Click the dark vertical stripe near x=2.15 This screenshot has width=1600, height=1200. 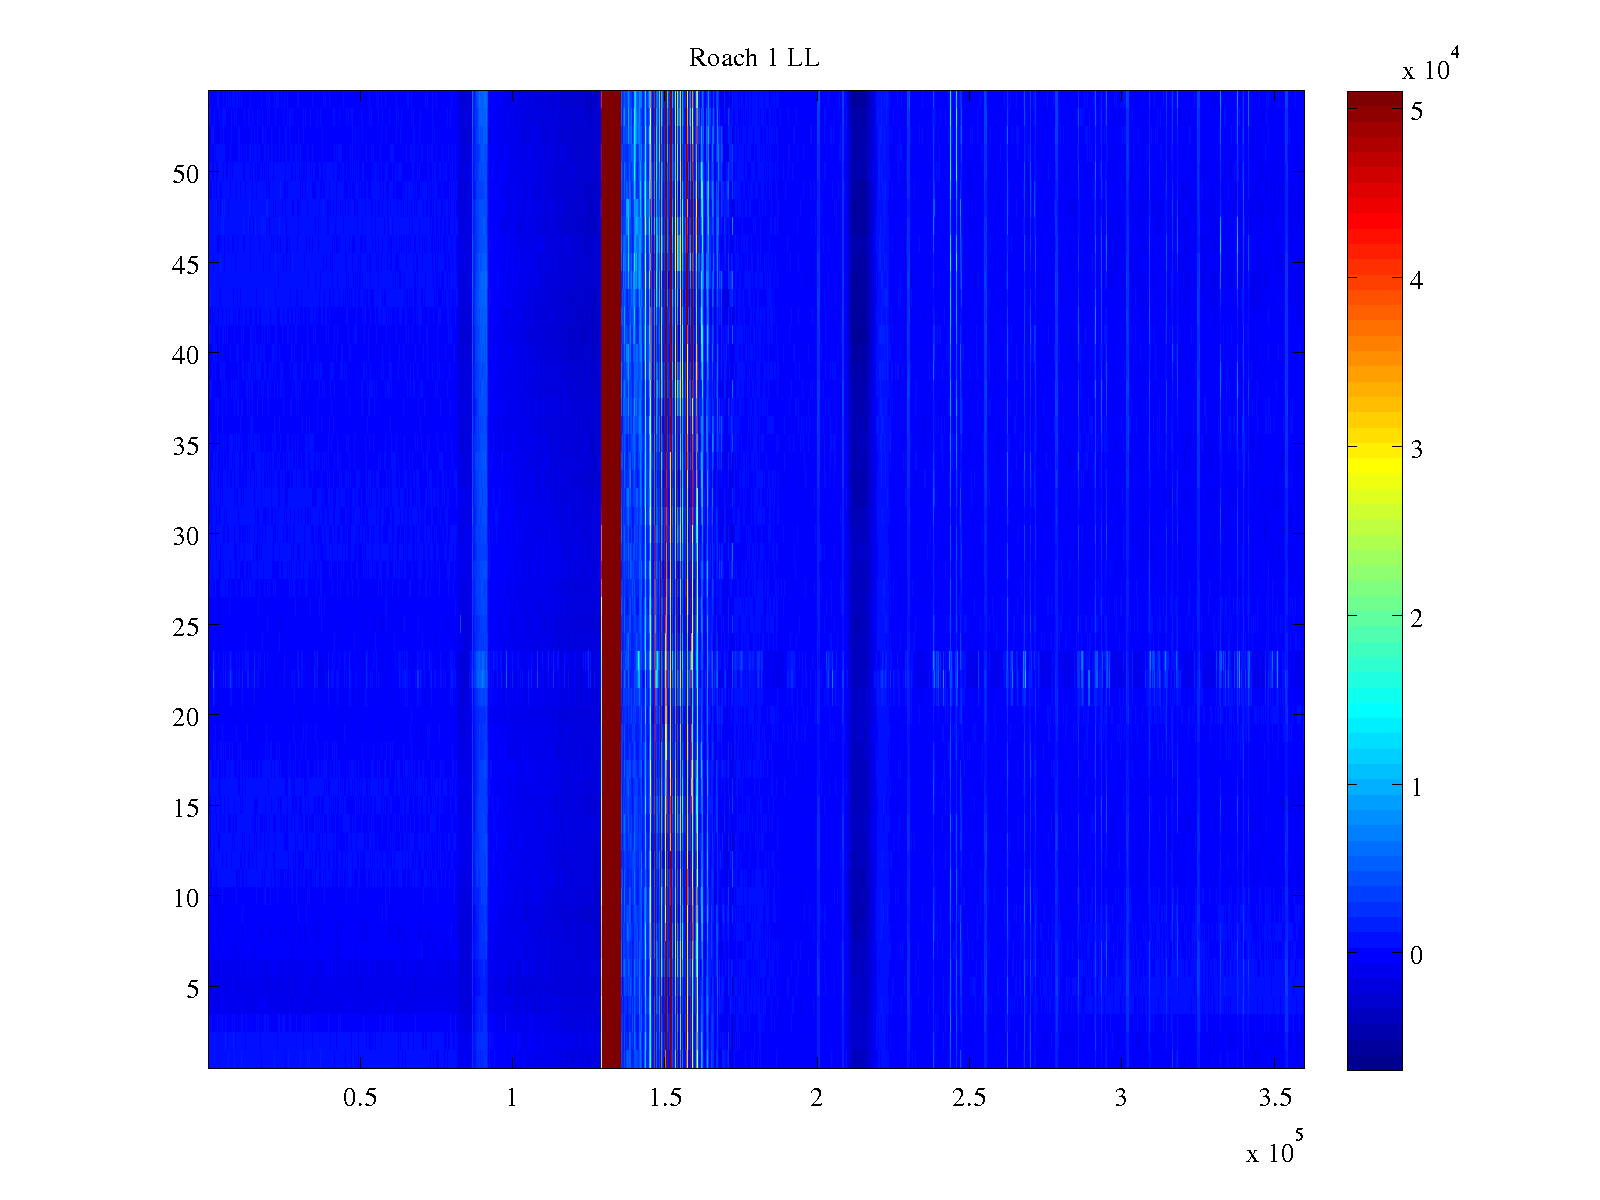coord(859,579)
